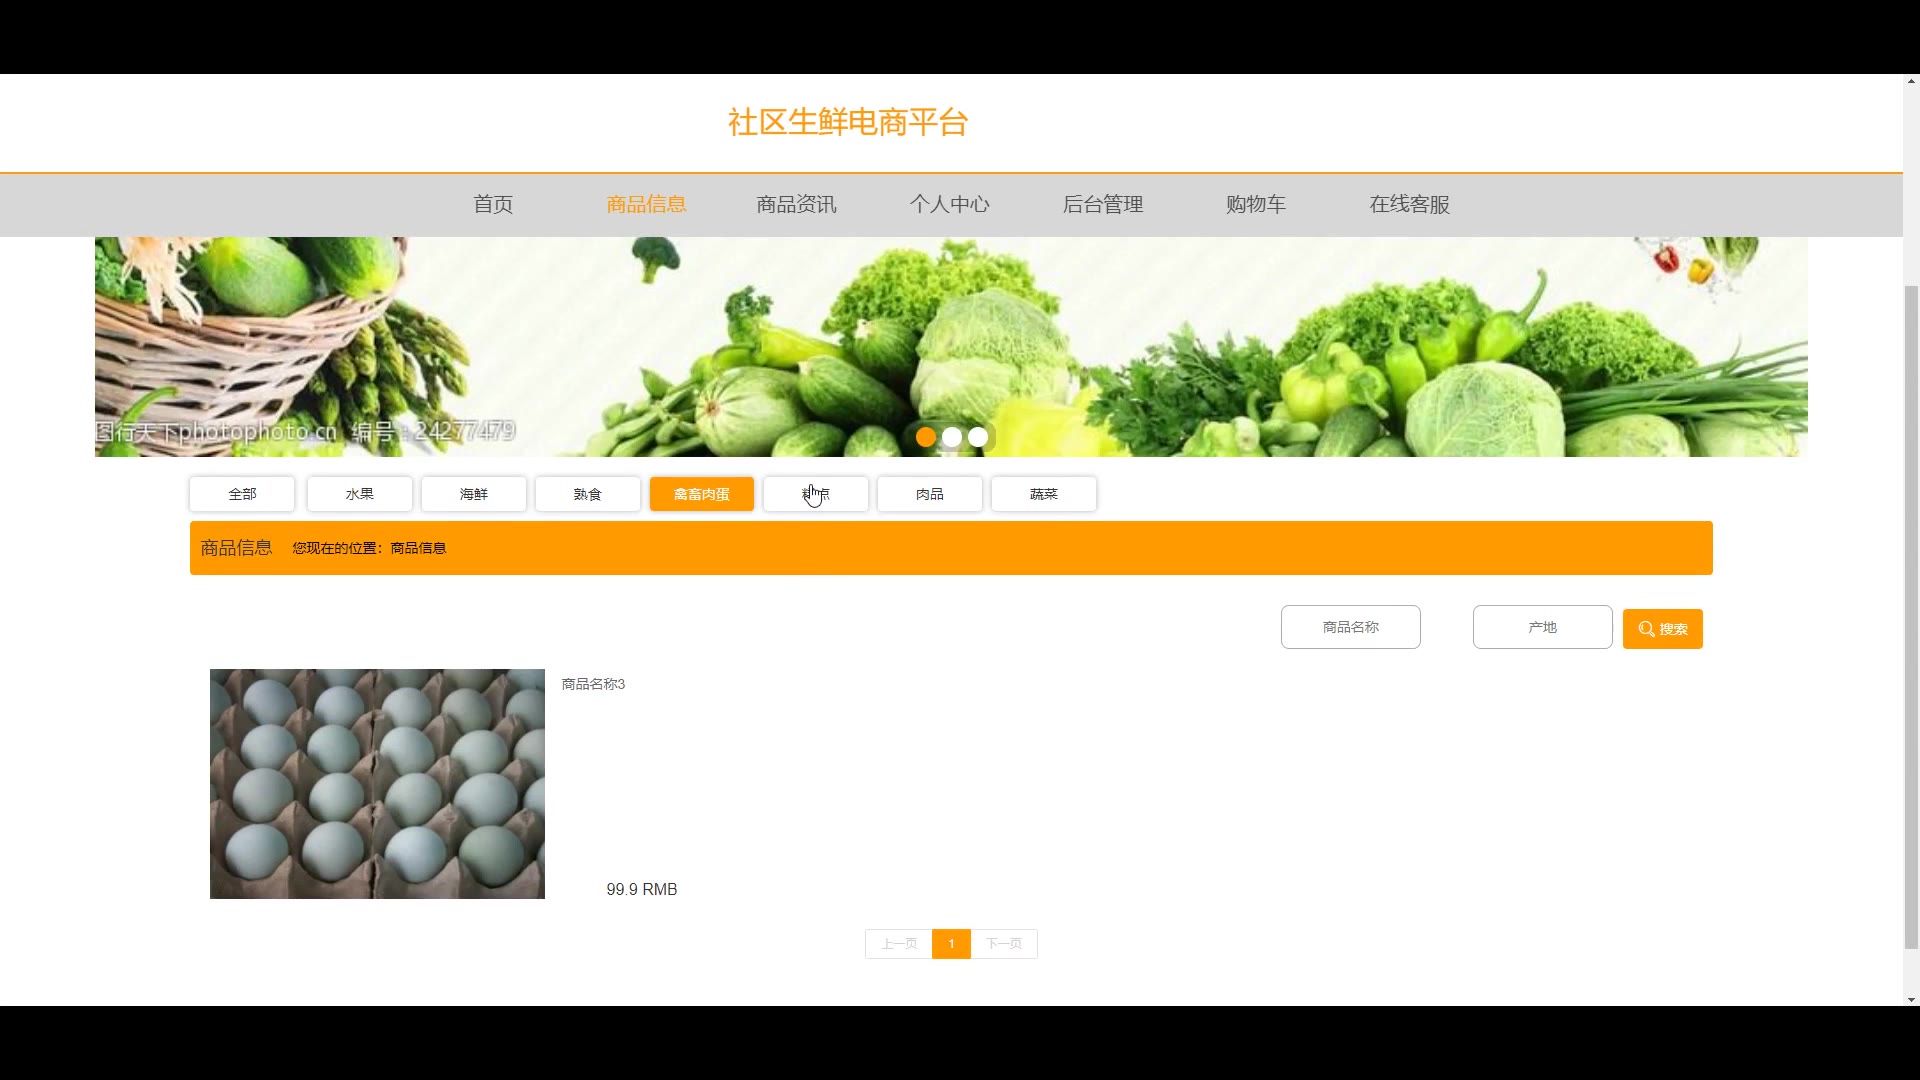Image resolution: width=1920 pixels, height=1080 pixels.
Task: Select the 商品信息 navigation tab
Action: (x=646, y=205)
